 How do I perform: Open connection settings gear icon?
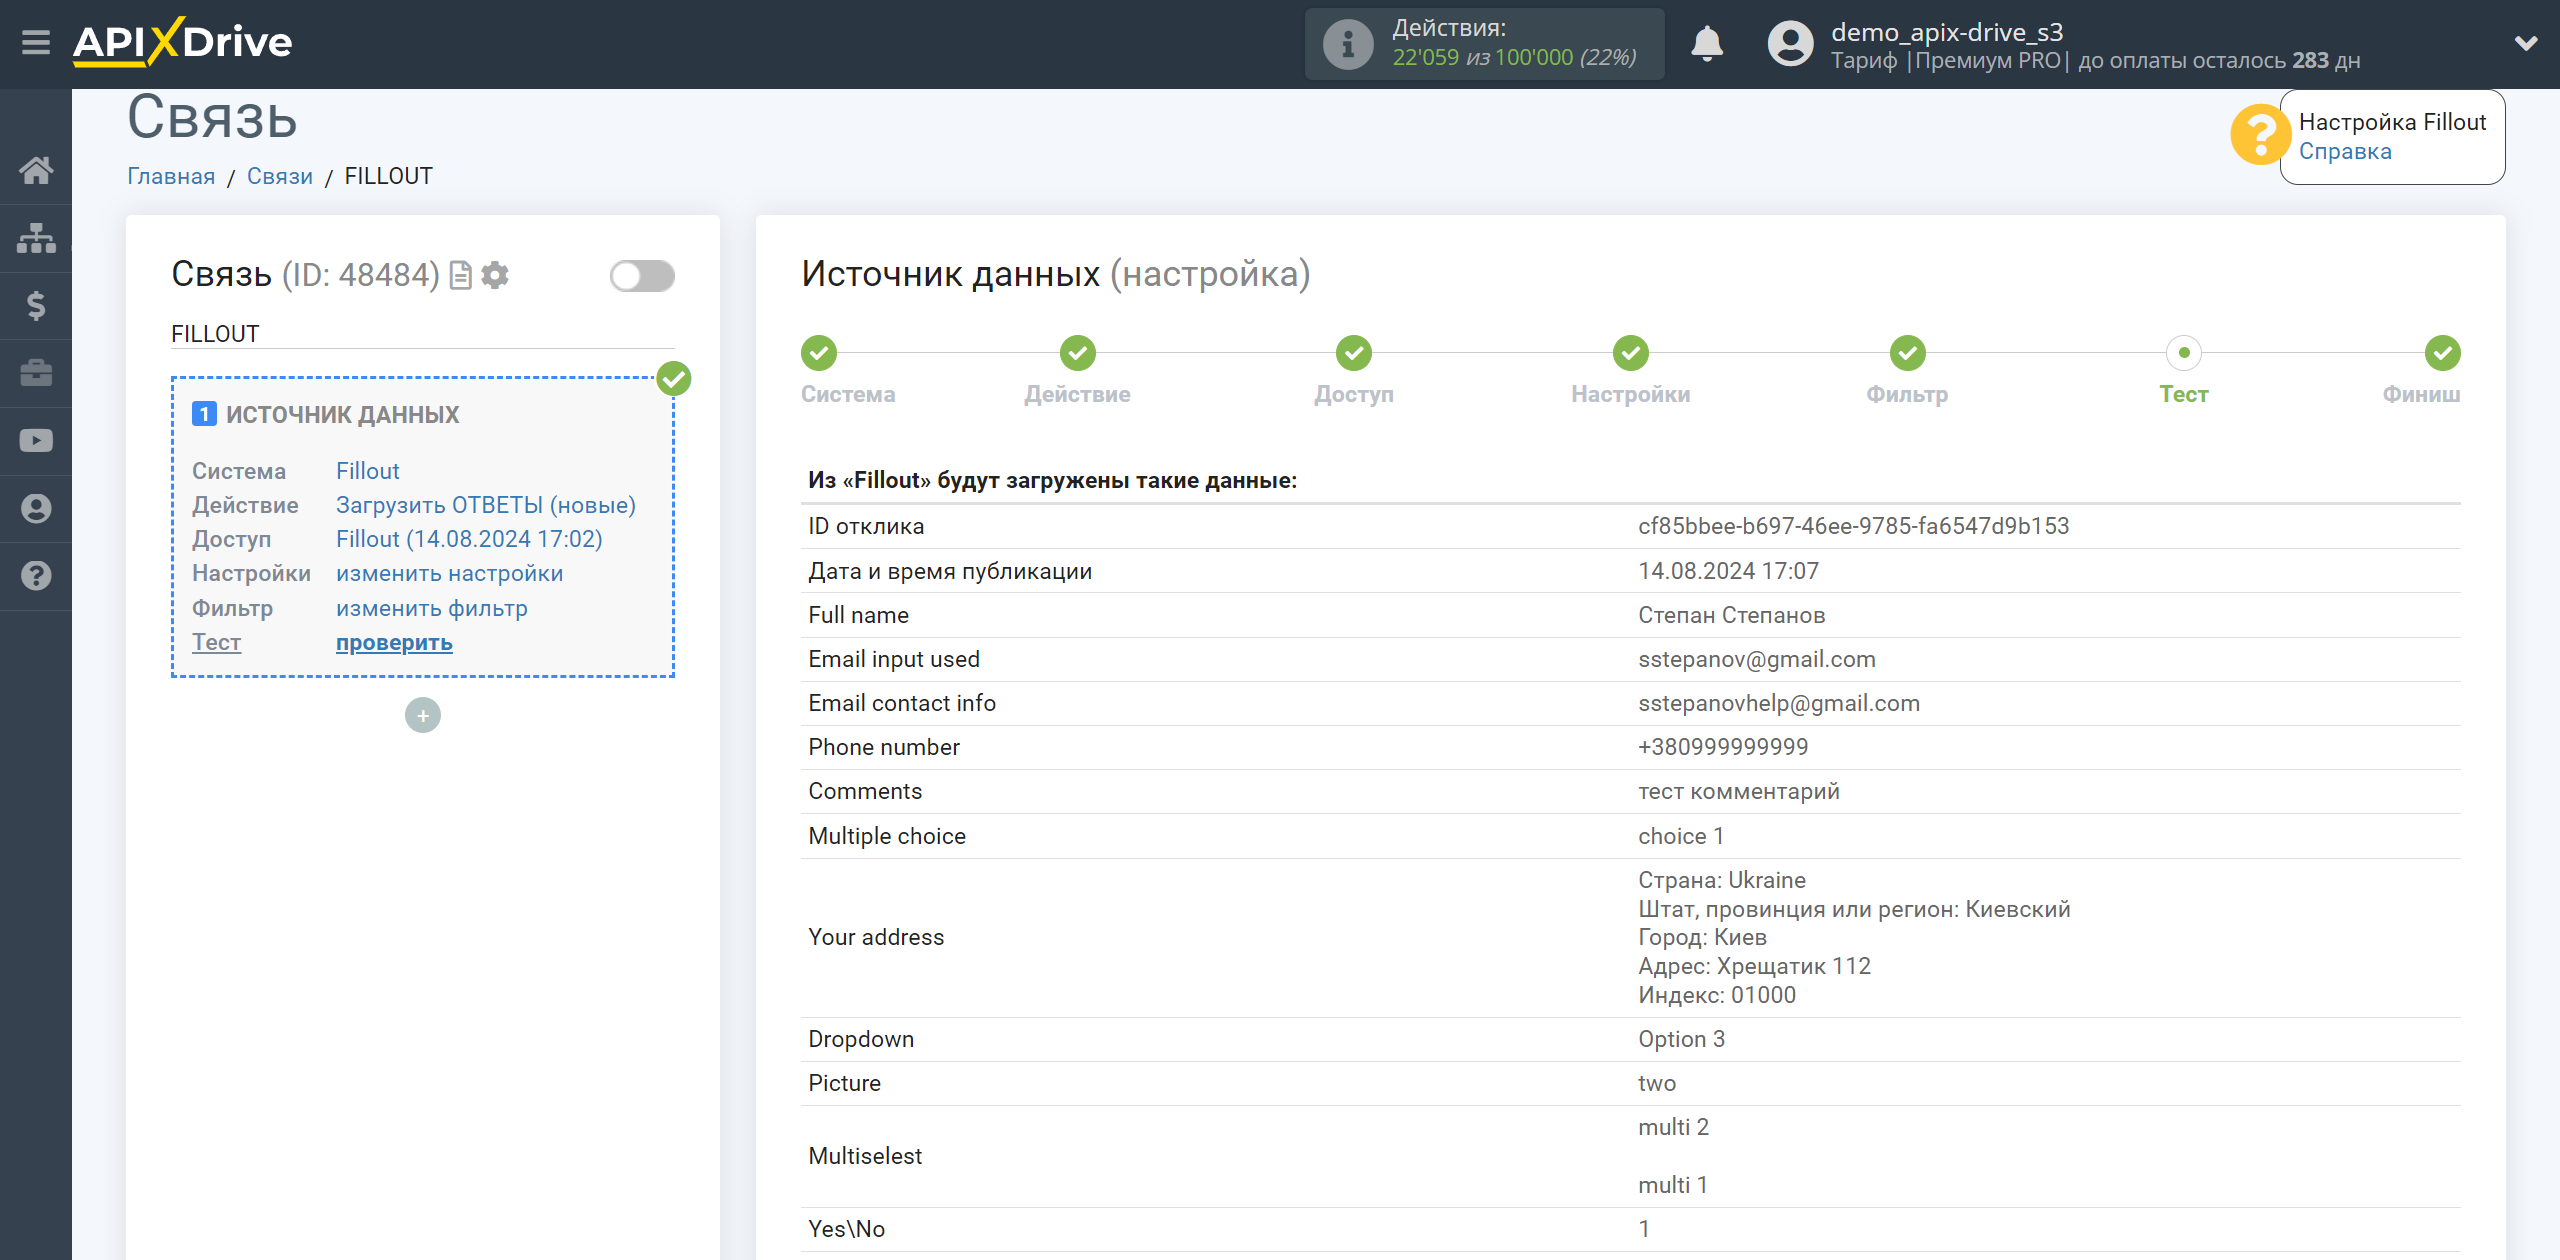(x=495, y=275)
